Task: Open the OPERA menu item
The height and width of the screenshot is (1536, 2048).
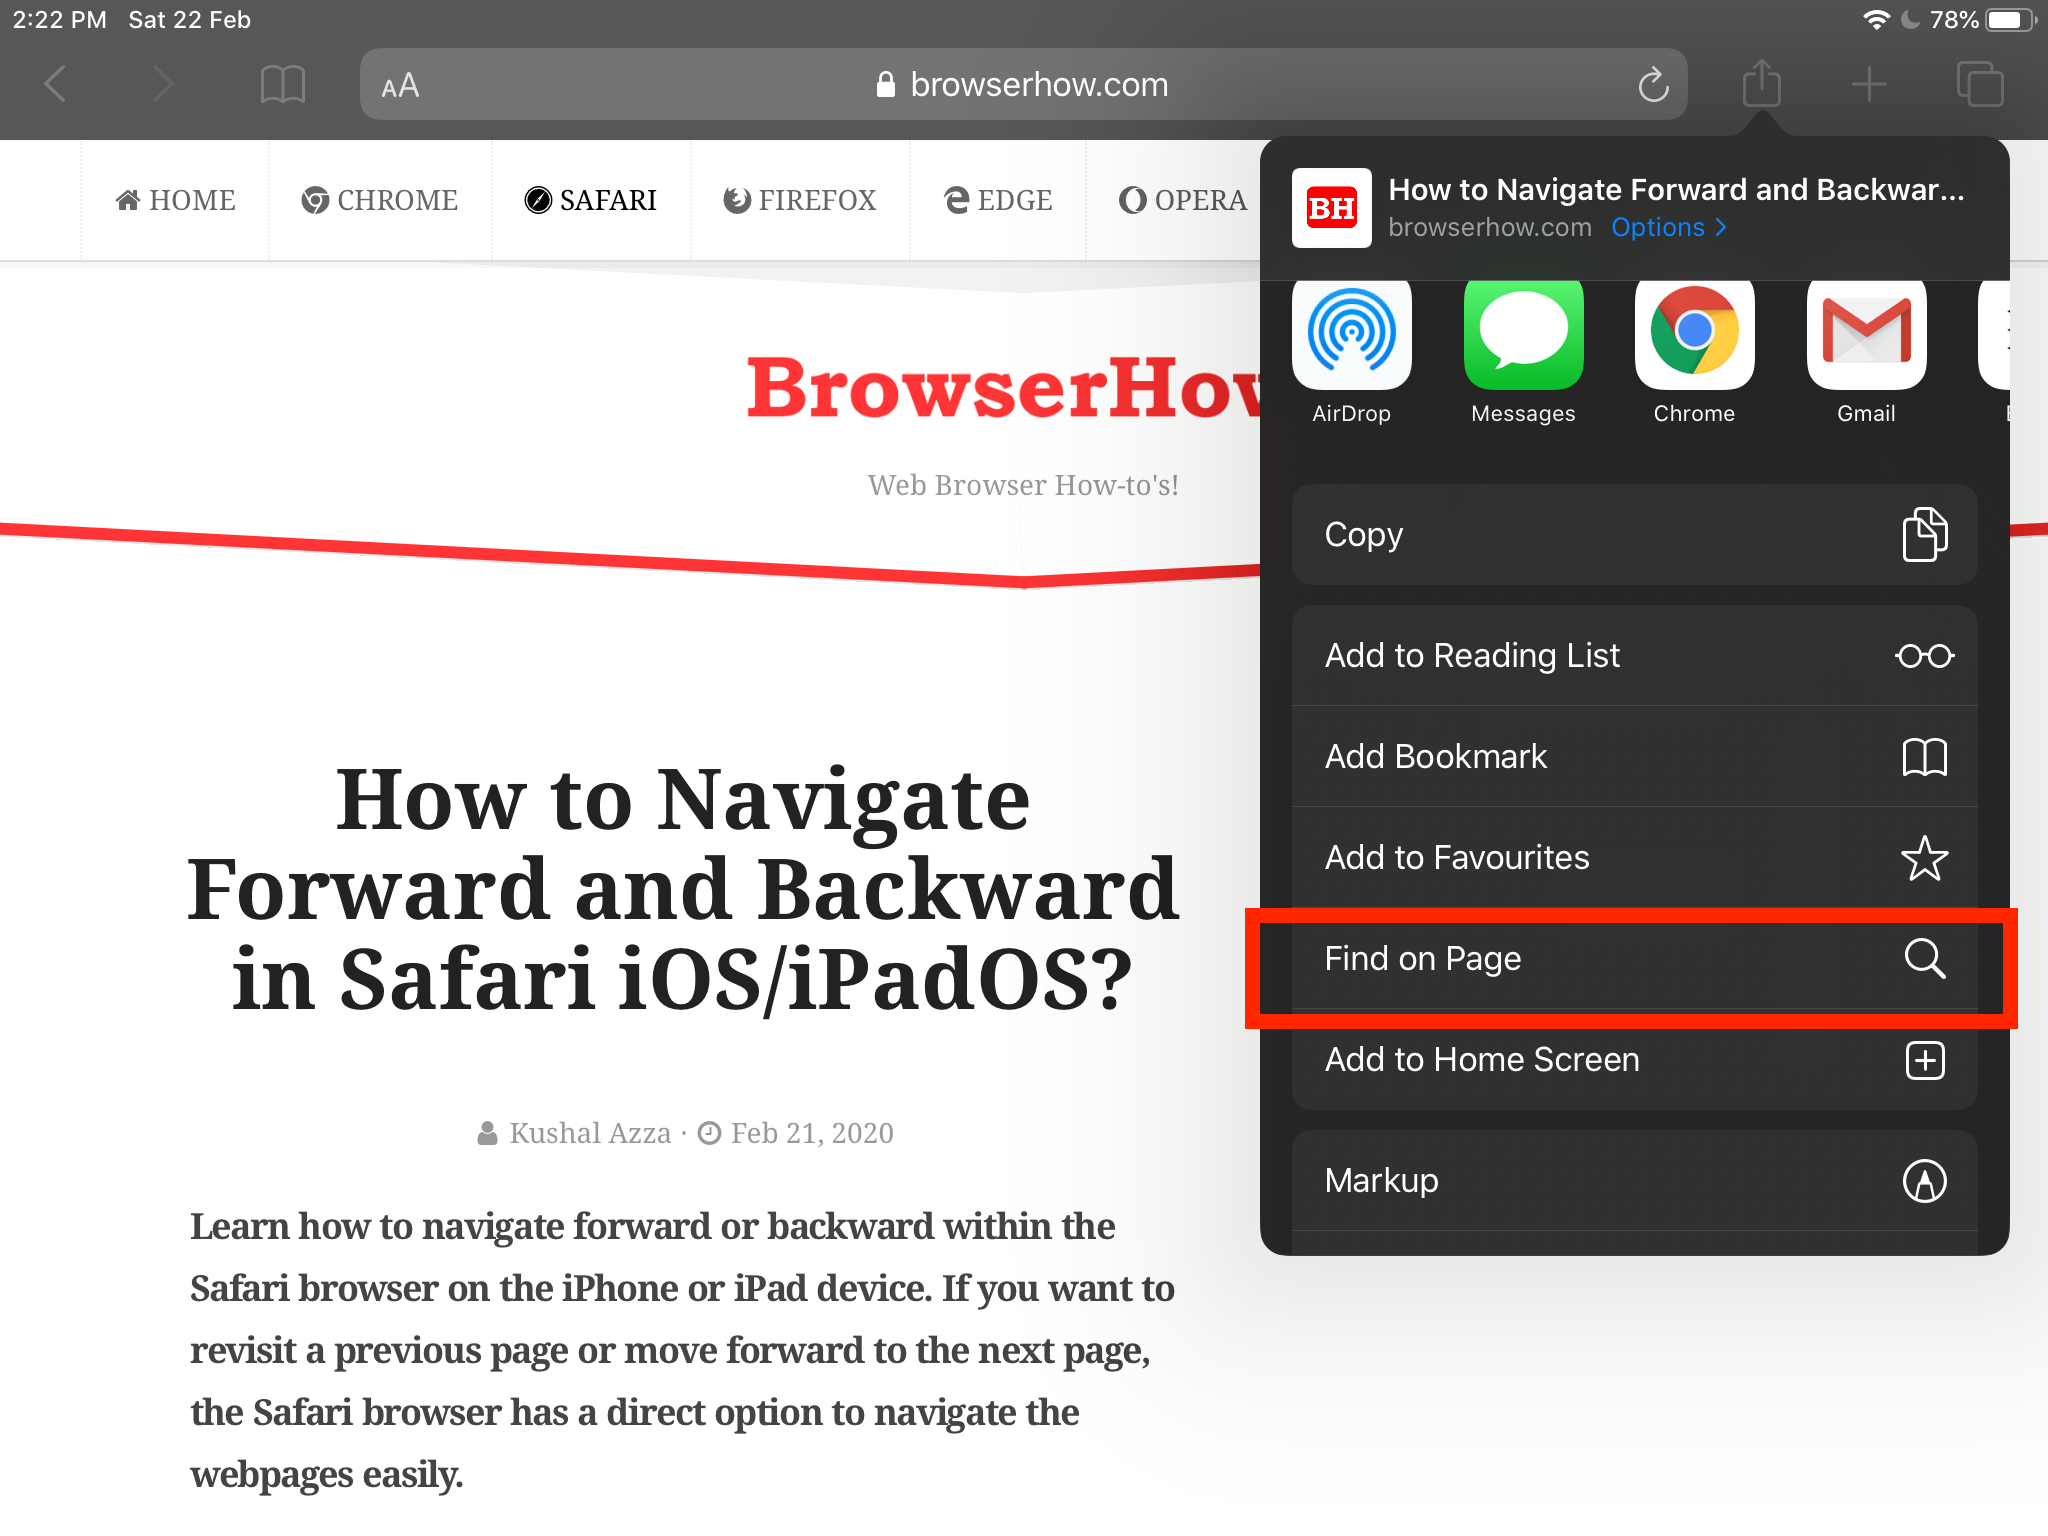Action: coord(1183,200)
